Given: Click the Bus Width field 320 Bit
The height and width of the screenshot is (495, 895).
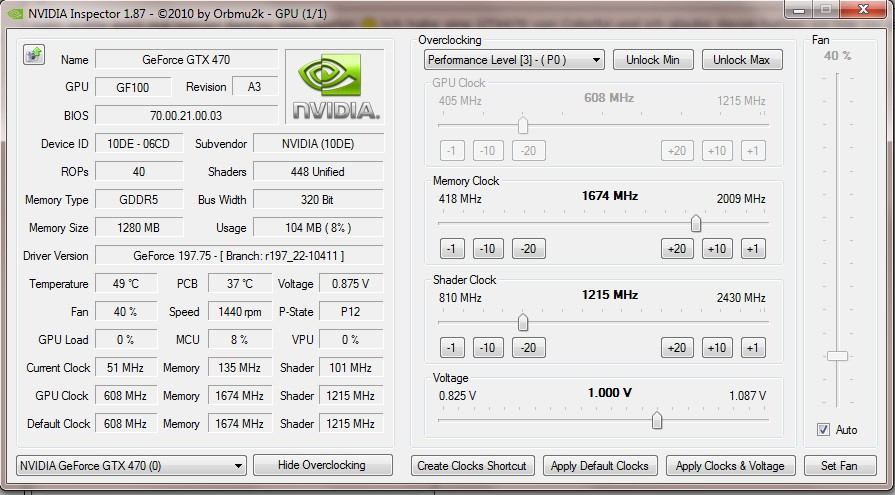Looking at the screenshot, I should (x=318, y=200).
